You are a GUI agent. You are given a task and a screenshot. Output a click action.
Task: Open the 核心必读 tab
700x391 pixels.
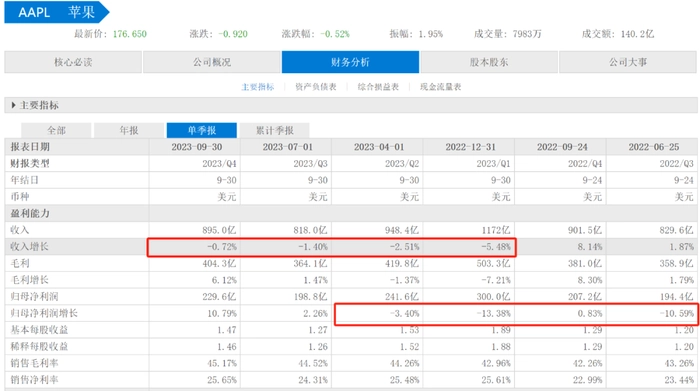[73, 62]
